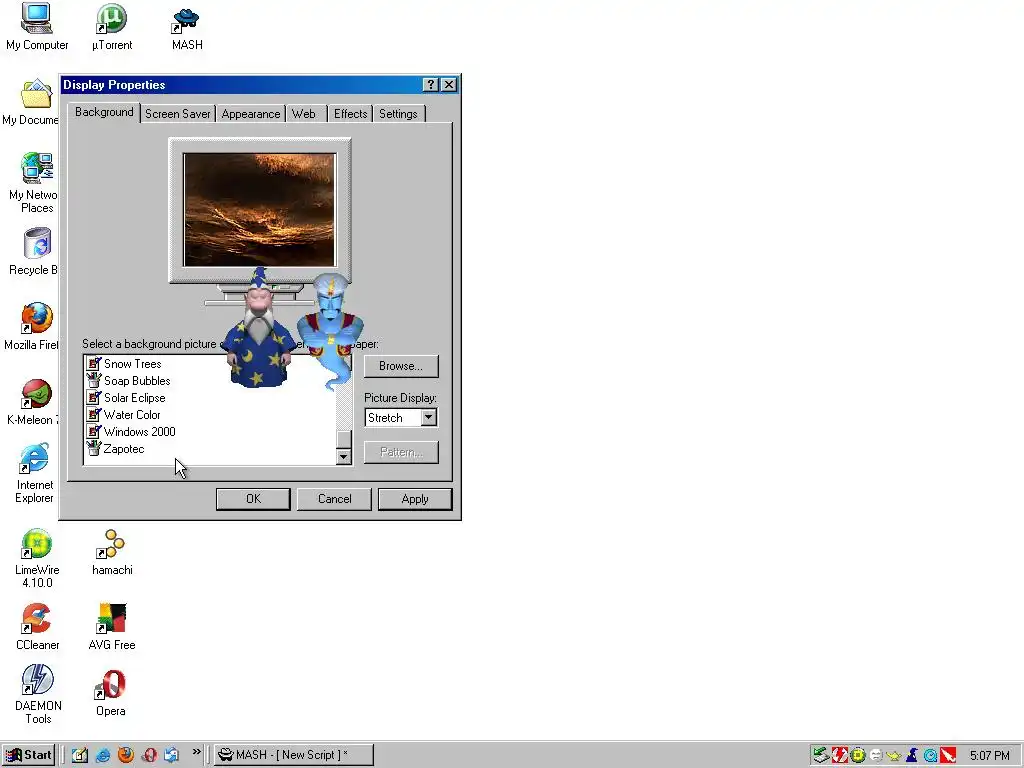This screenshot has width=1024, height=768.
Task: Click the QuickTime tray icon
Action: click(930, 756)
